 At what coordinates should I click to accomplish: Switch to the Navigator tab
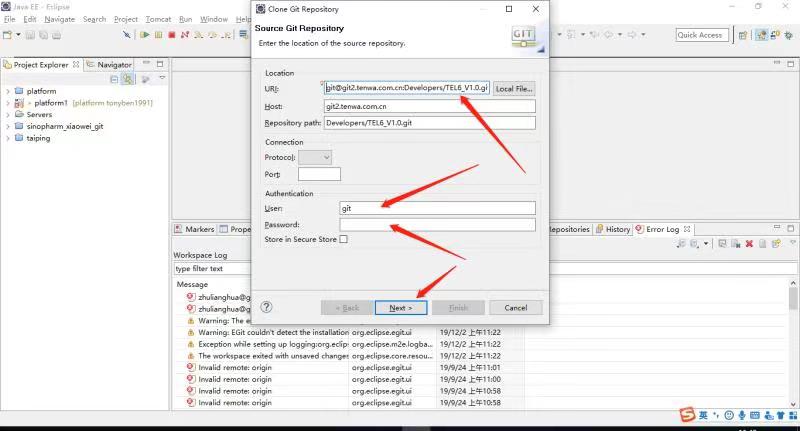click(110, 65)
